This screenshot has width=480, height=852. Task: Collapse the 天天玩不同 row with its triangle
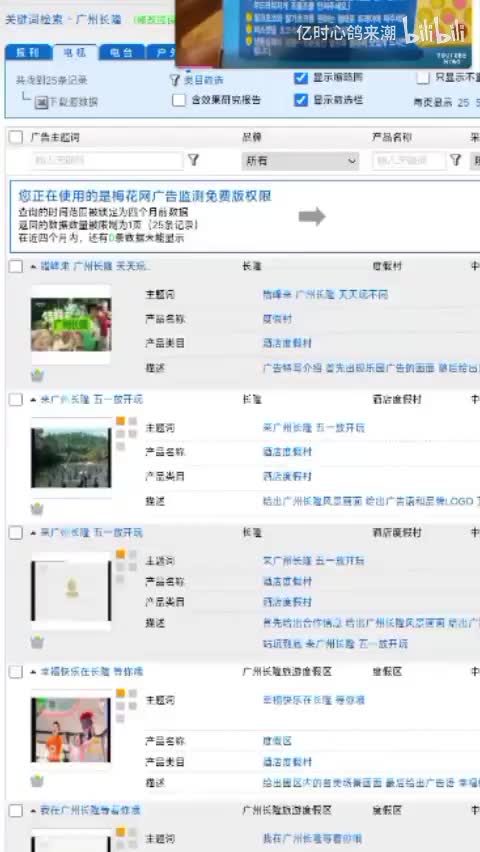click(34, 267)
